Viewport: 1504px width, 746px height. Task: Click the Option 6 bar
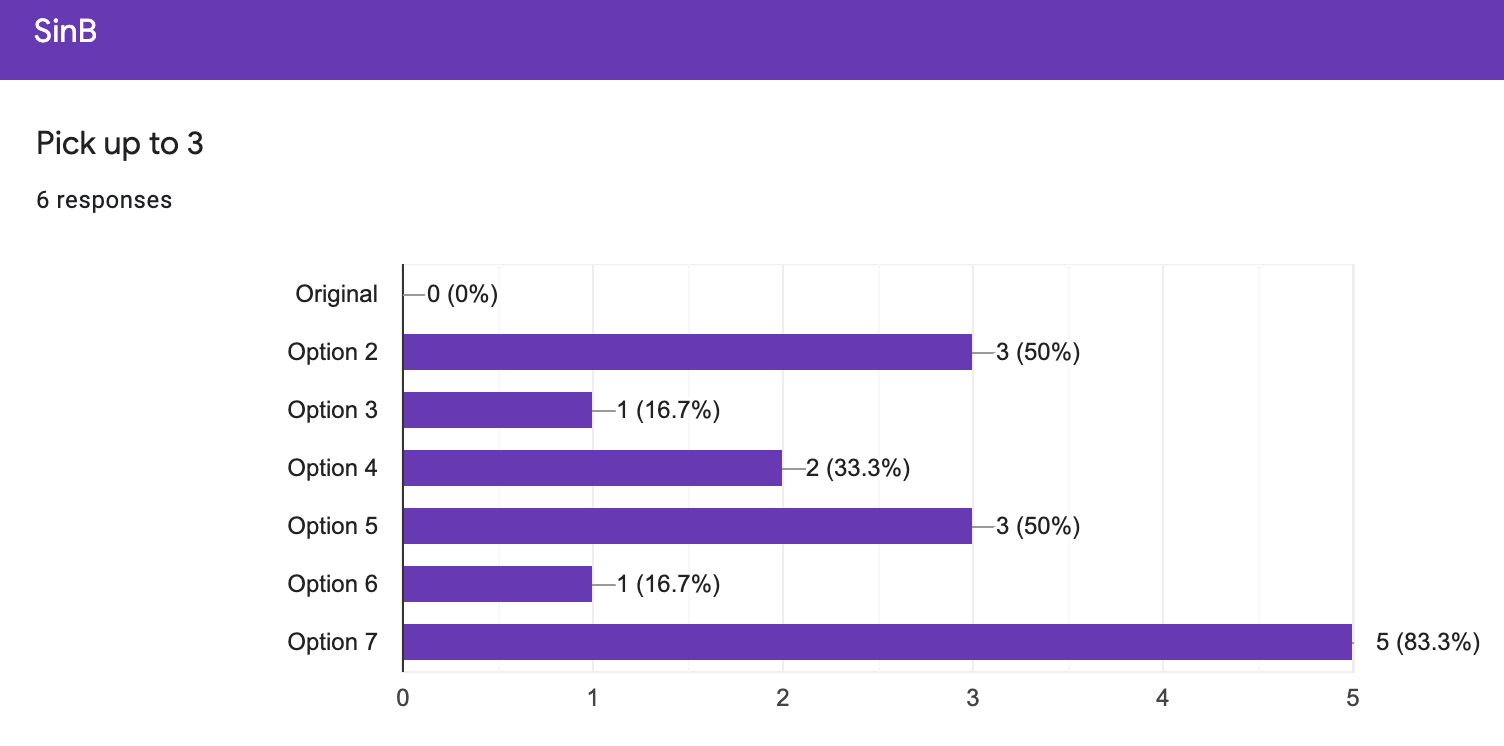pos(497,584)
